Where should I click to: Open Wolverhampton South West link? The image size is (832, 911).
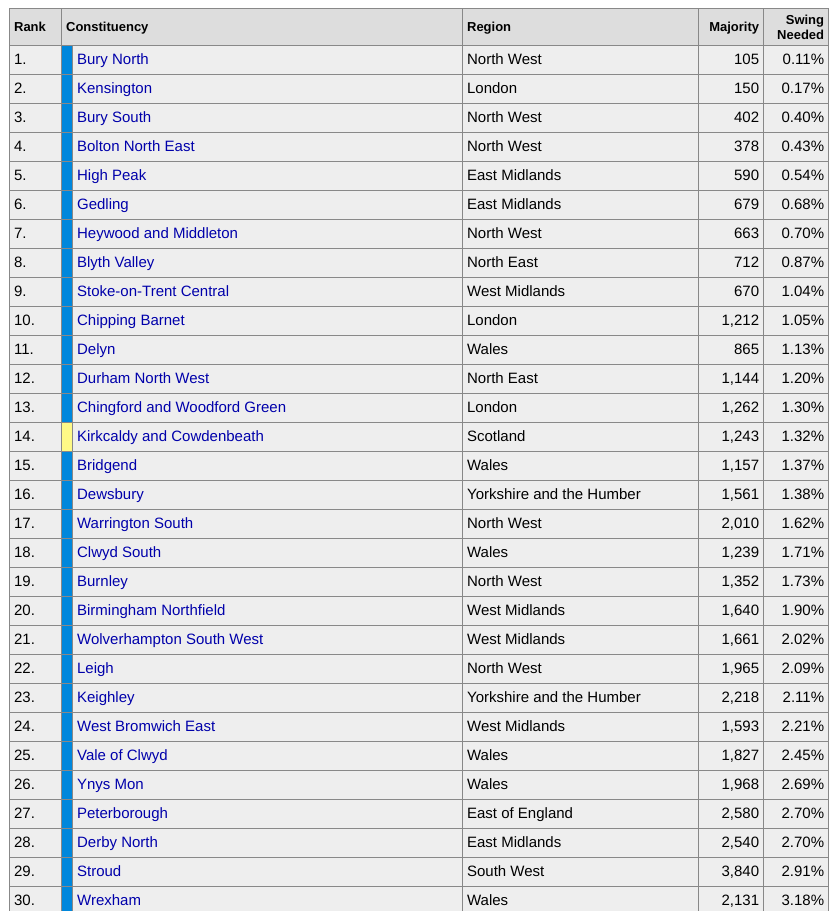[x=170, y=639]
